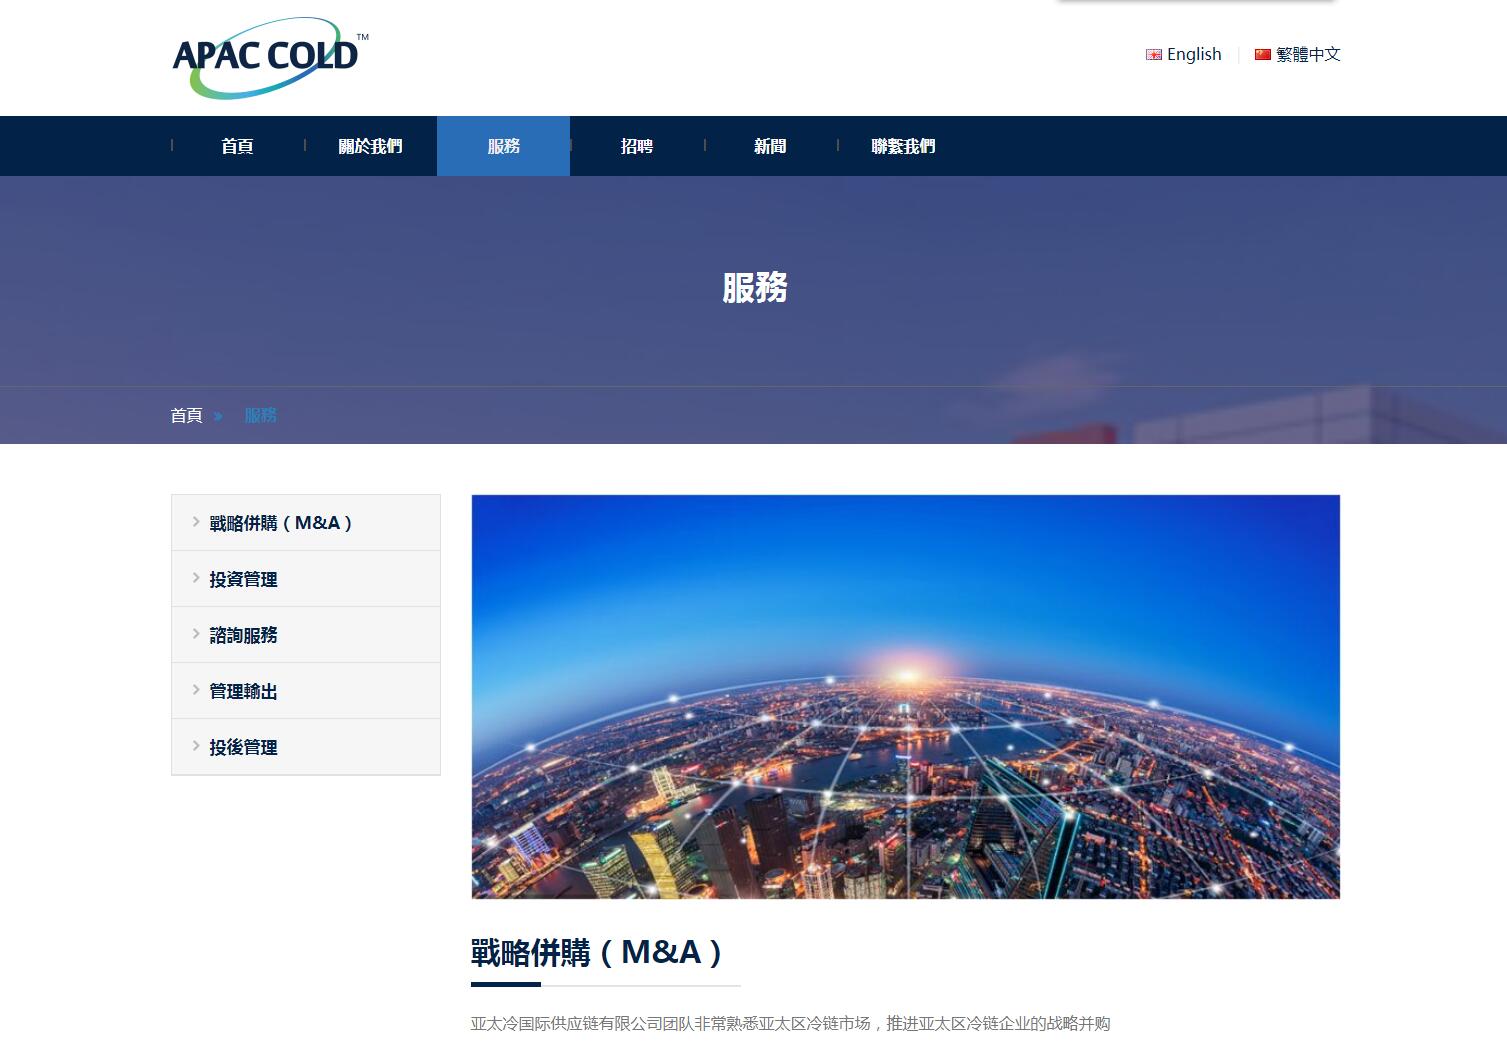
Task: Open the 招聘 navigation tab
Action: [637, 146]
